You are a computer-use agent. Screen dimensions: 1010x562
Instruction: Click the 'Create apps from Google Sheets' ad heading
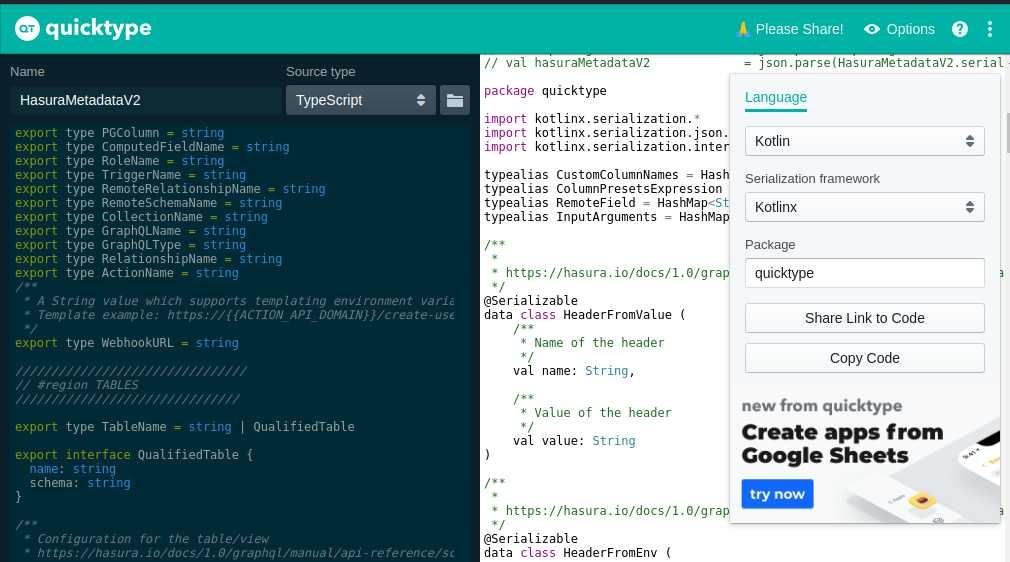(x=842, y=443)
